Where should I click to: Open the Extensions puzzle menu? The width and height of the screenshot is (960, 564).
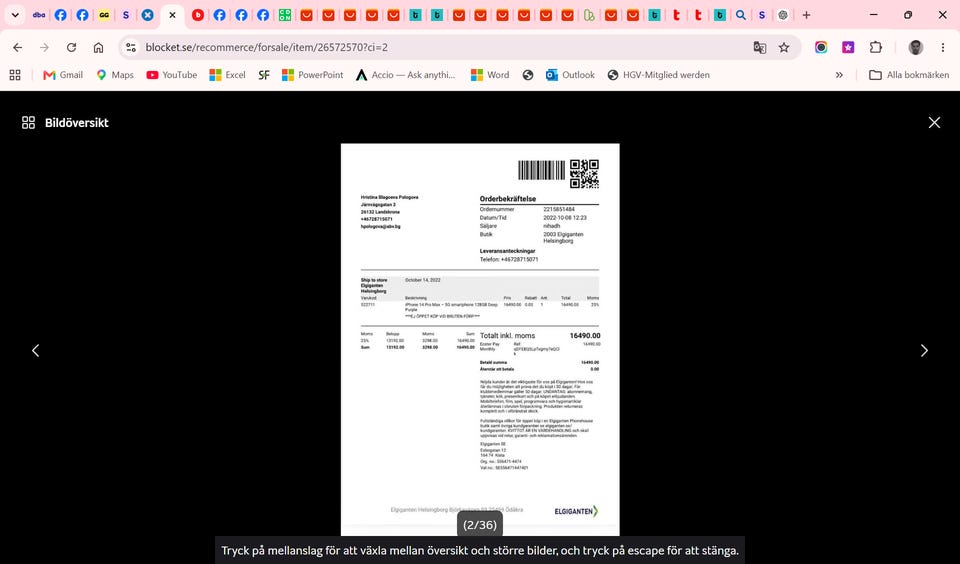pyautogui.click(x=876, y=47)
